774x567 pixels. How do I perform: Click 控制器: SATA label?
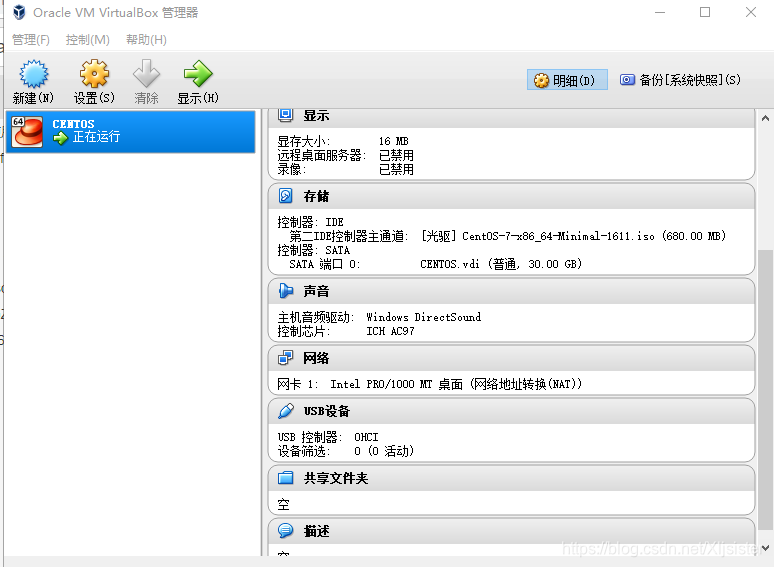click(x=313, y=250)
